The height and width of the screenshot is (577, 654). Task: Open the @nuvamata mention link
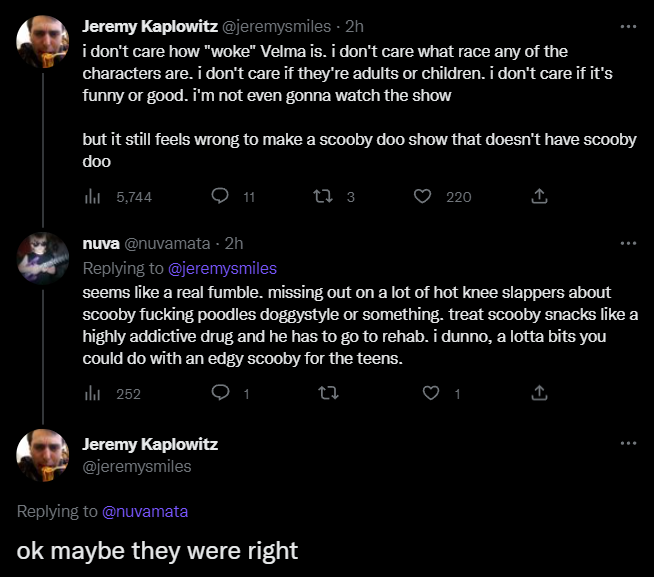145,511
